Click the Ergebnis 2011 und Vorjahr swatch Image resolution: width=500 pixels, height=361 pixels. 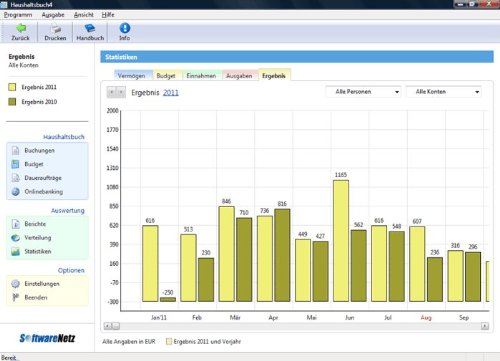[169, 341]
